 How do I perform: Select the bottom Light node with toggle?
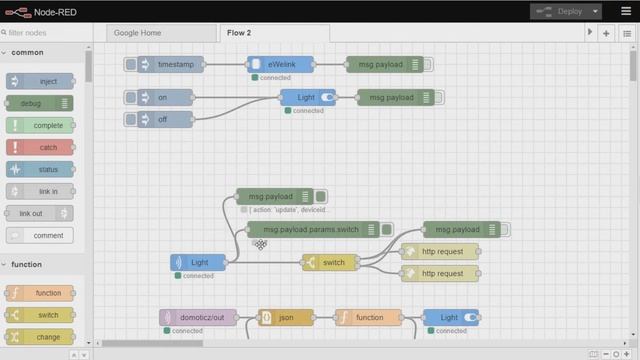coord(451,318)
